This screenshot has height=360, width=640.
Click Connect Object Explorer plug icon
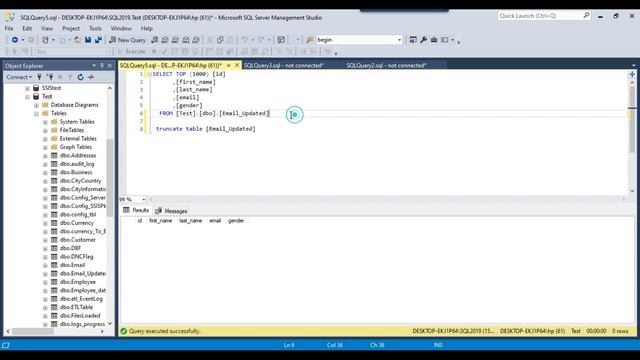40,77
